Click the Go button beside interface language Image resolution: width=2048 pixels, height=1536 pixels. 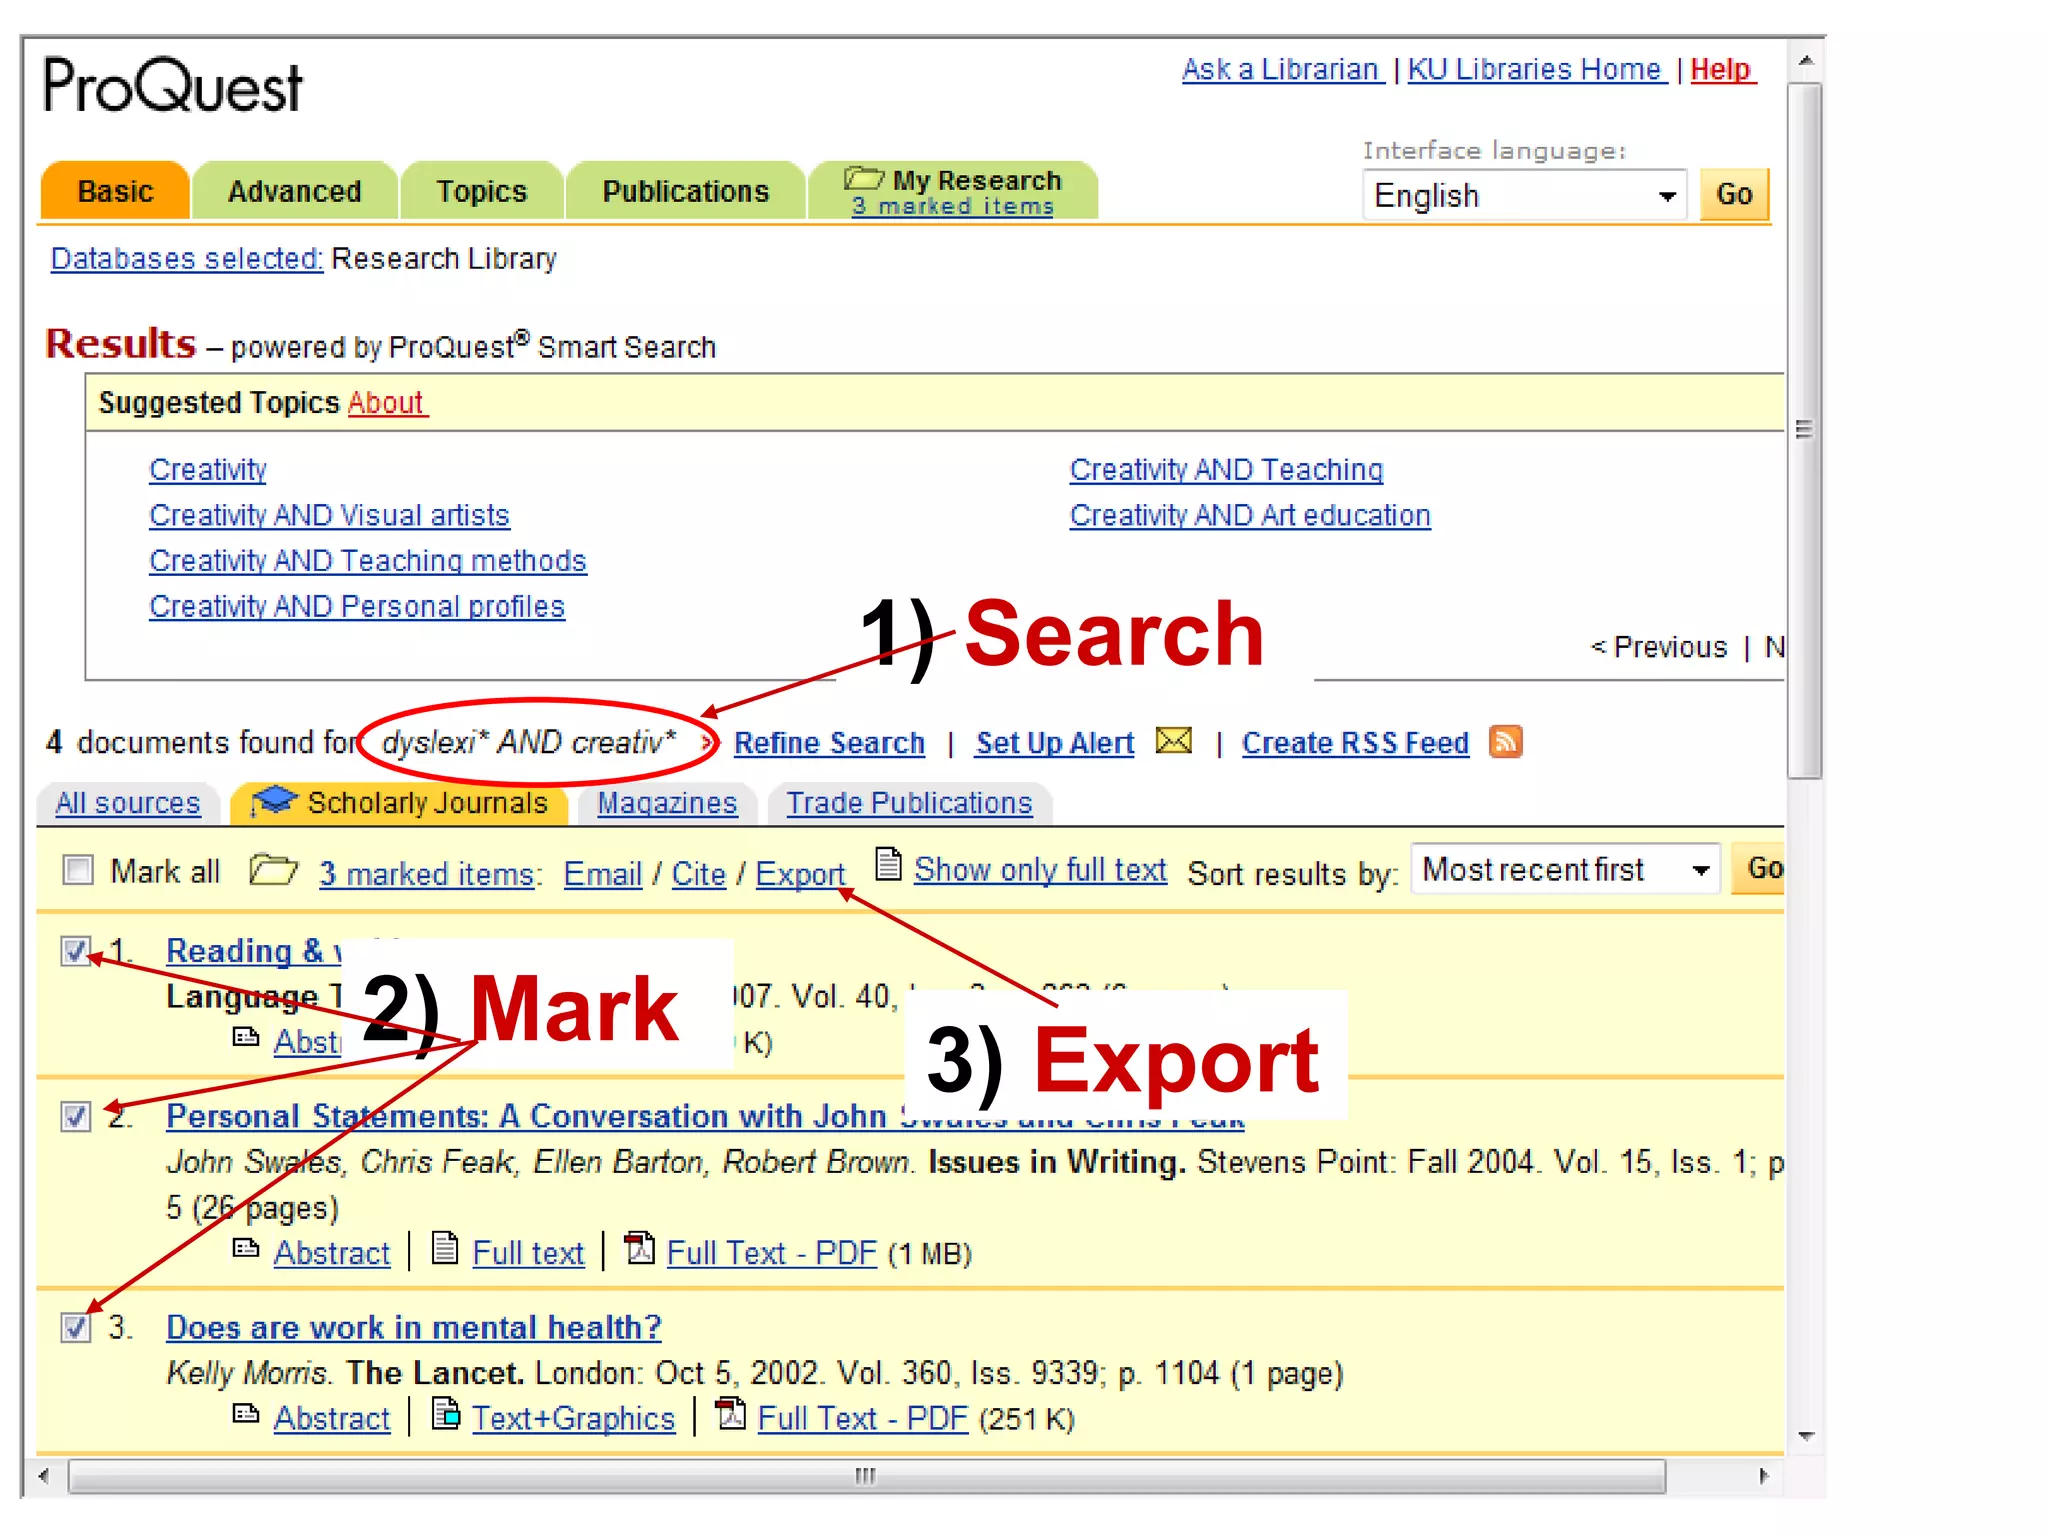(x=1734, y=195)
